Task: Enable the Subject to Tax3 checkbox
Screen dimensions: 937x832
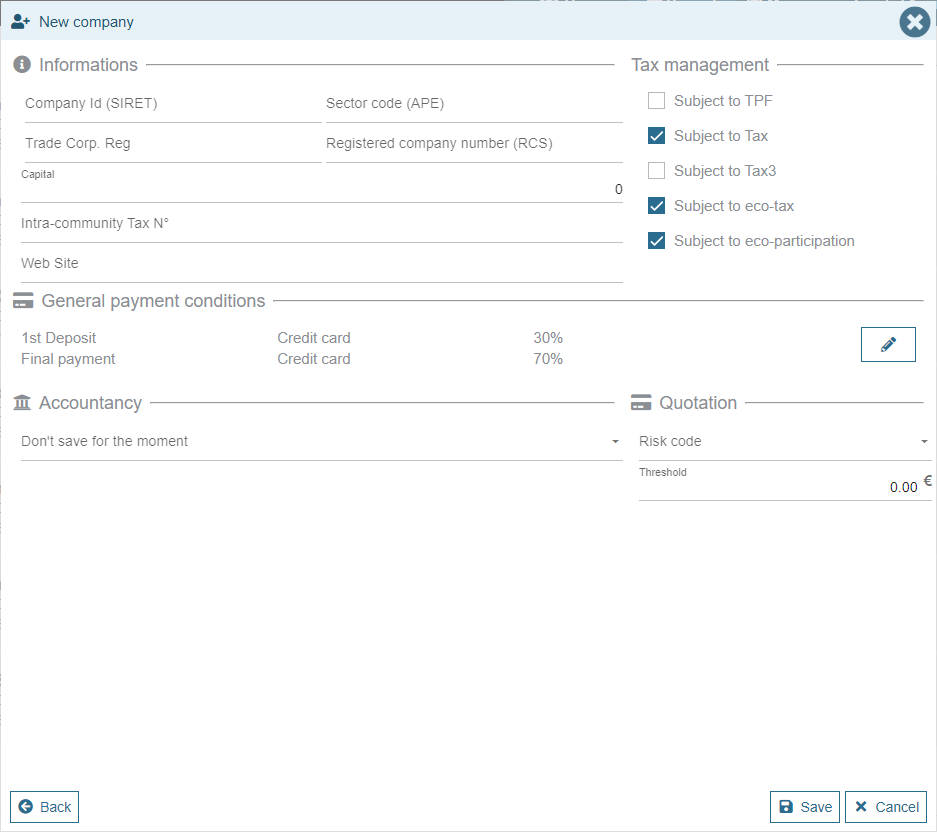Action: (x=656, y=171)
